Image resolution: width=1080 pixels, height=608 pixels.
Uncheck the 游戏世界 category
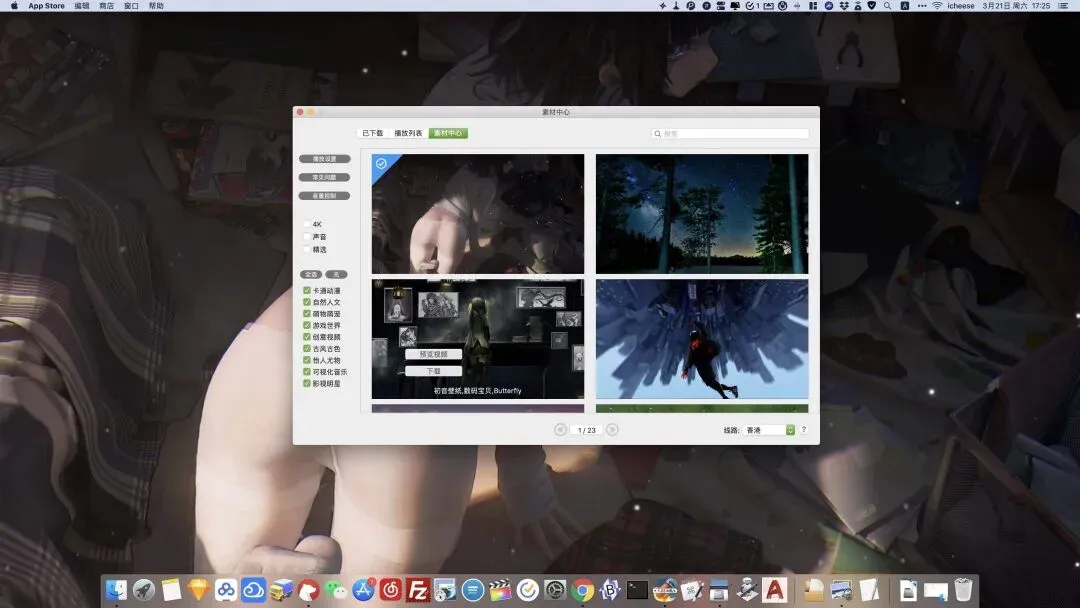[307, 326]
